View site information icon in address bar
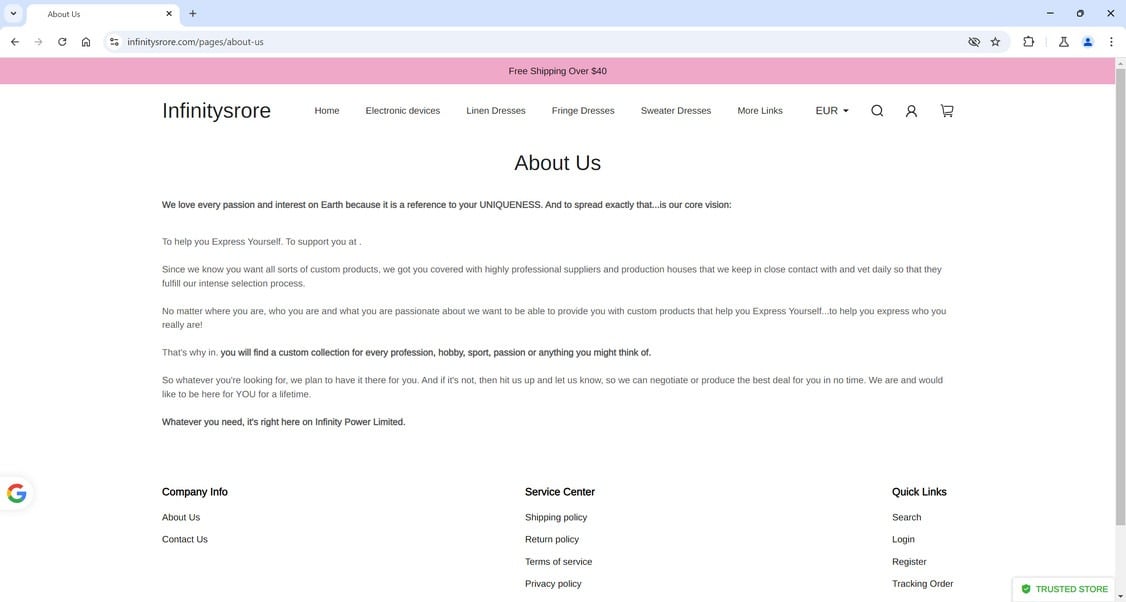Viewport: 1126px width, 602px height. [x=114, y=42]
